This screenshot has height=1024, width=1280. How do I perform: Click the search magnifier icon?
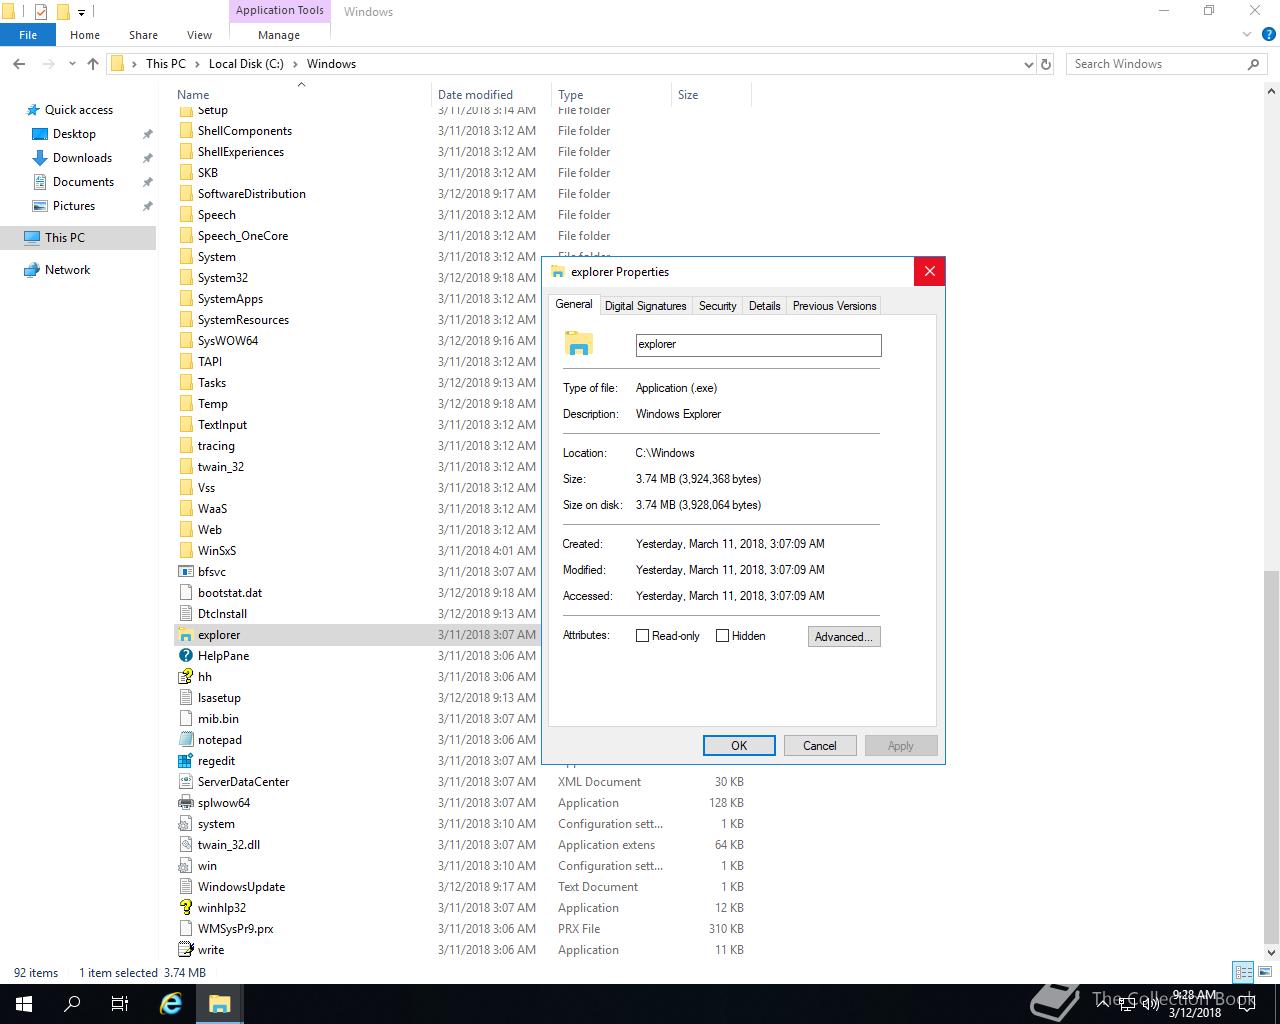(1253, 64)
